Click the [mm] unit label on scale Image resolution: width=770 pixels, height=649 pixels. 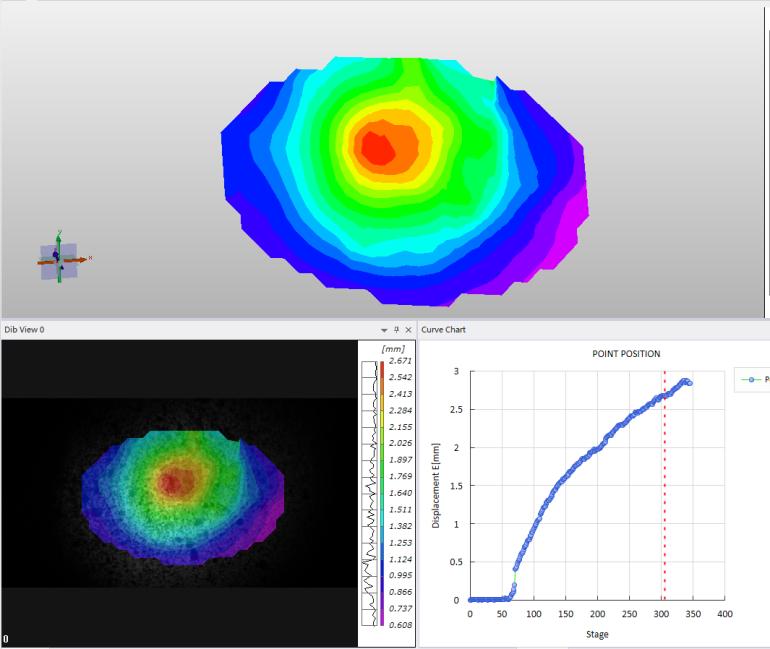(394, 348)
